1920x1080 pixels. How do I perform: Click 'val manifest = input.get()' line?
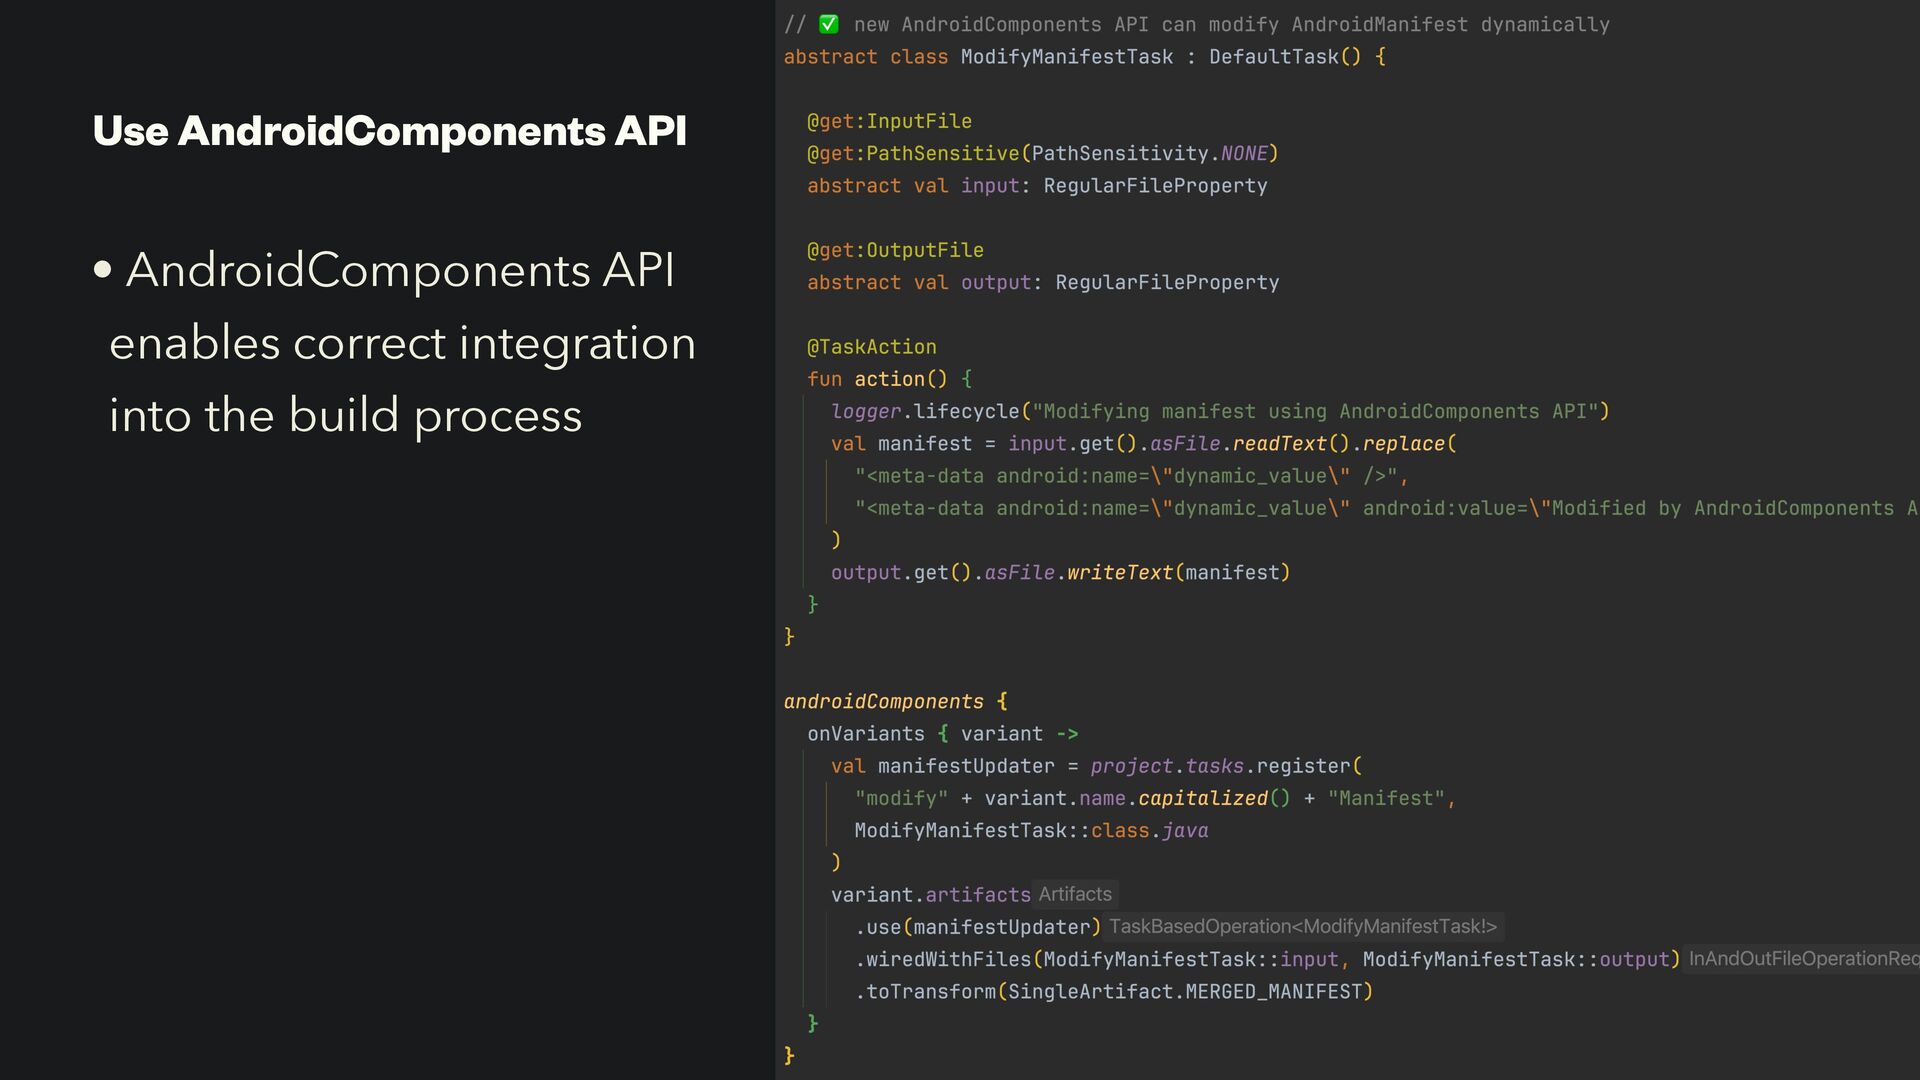pos(1144,444)
